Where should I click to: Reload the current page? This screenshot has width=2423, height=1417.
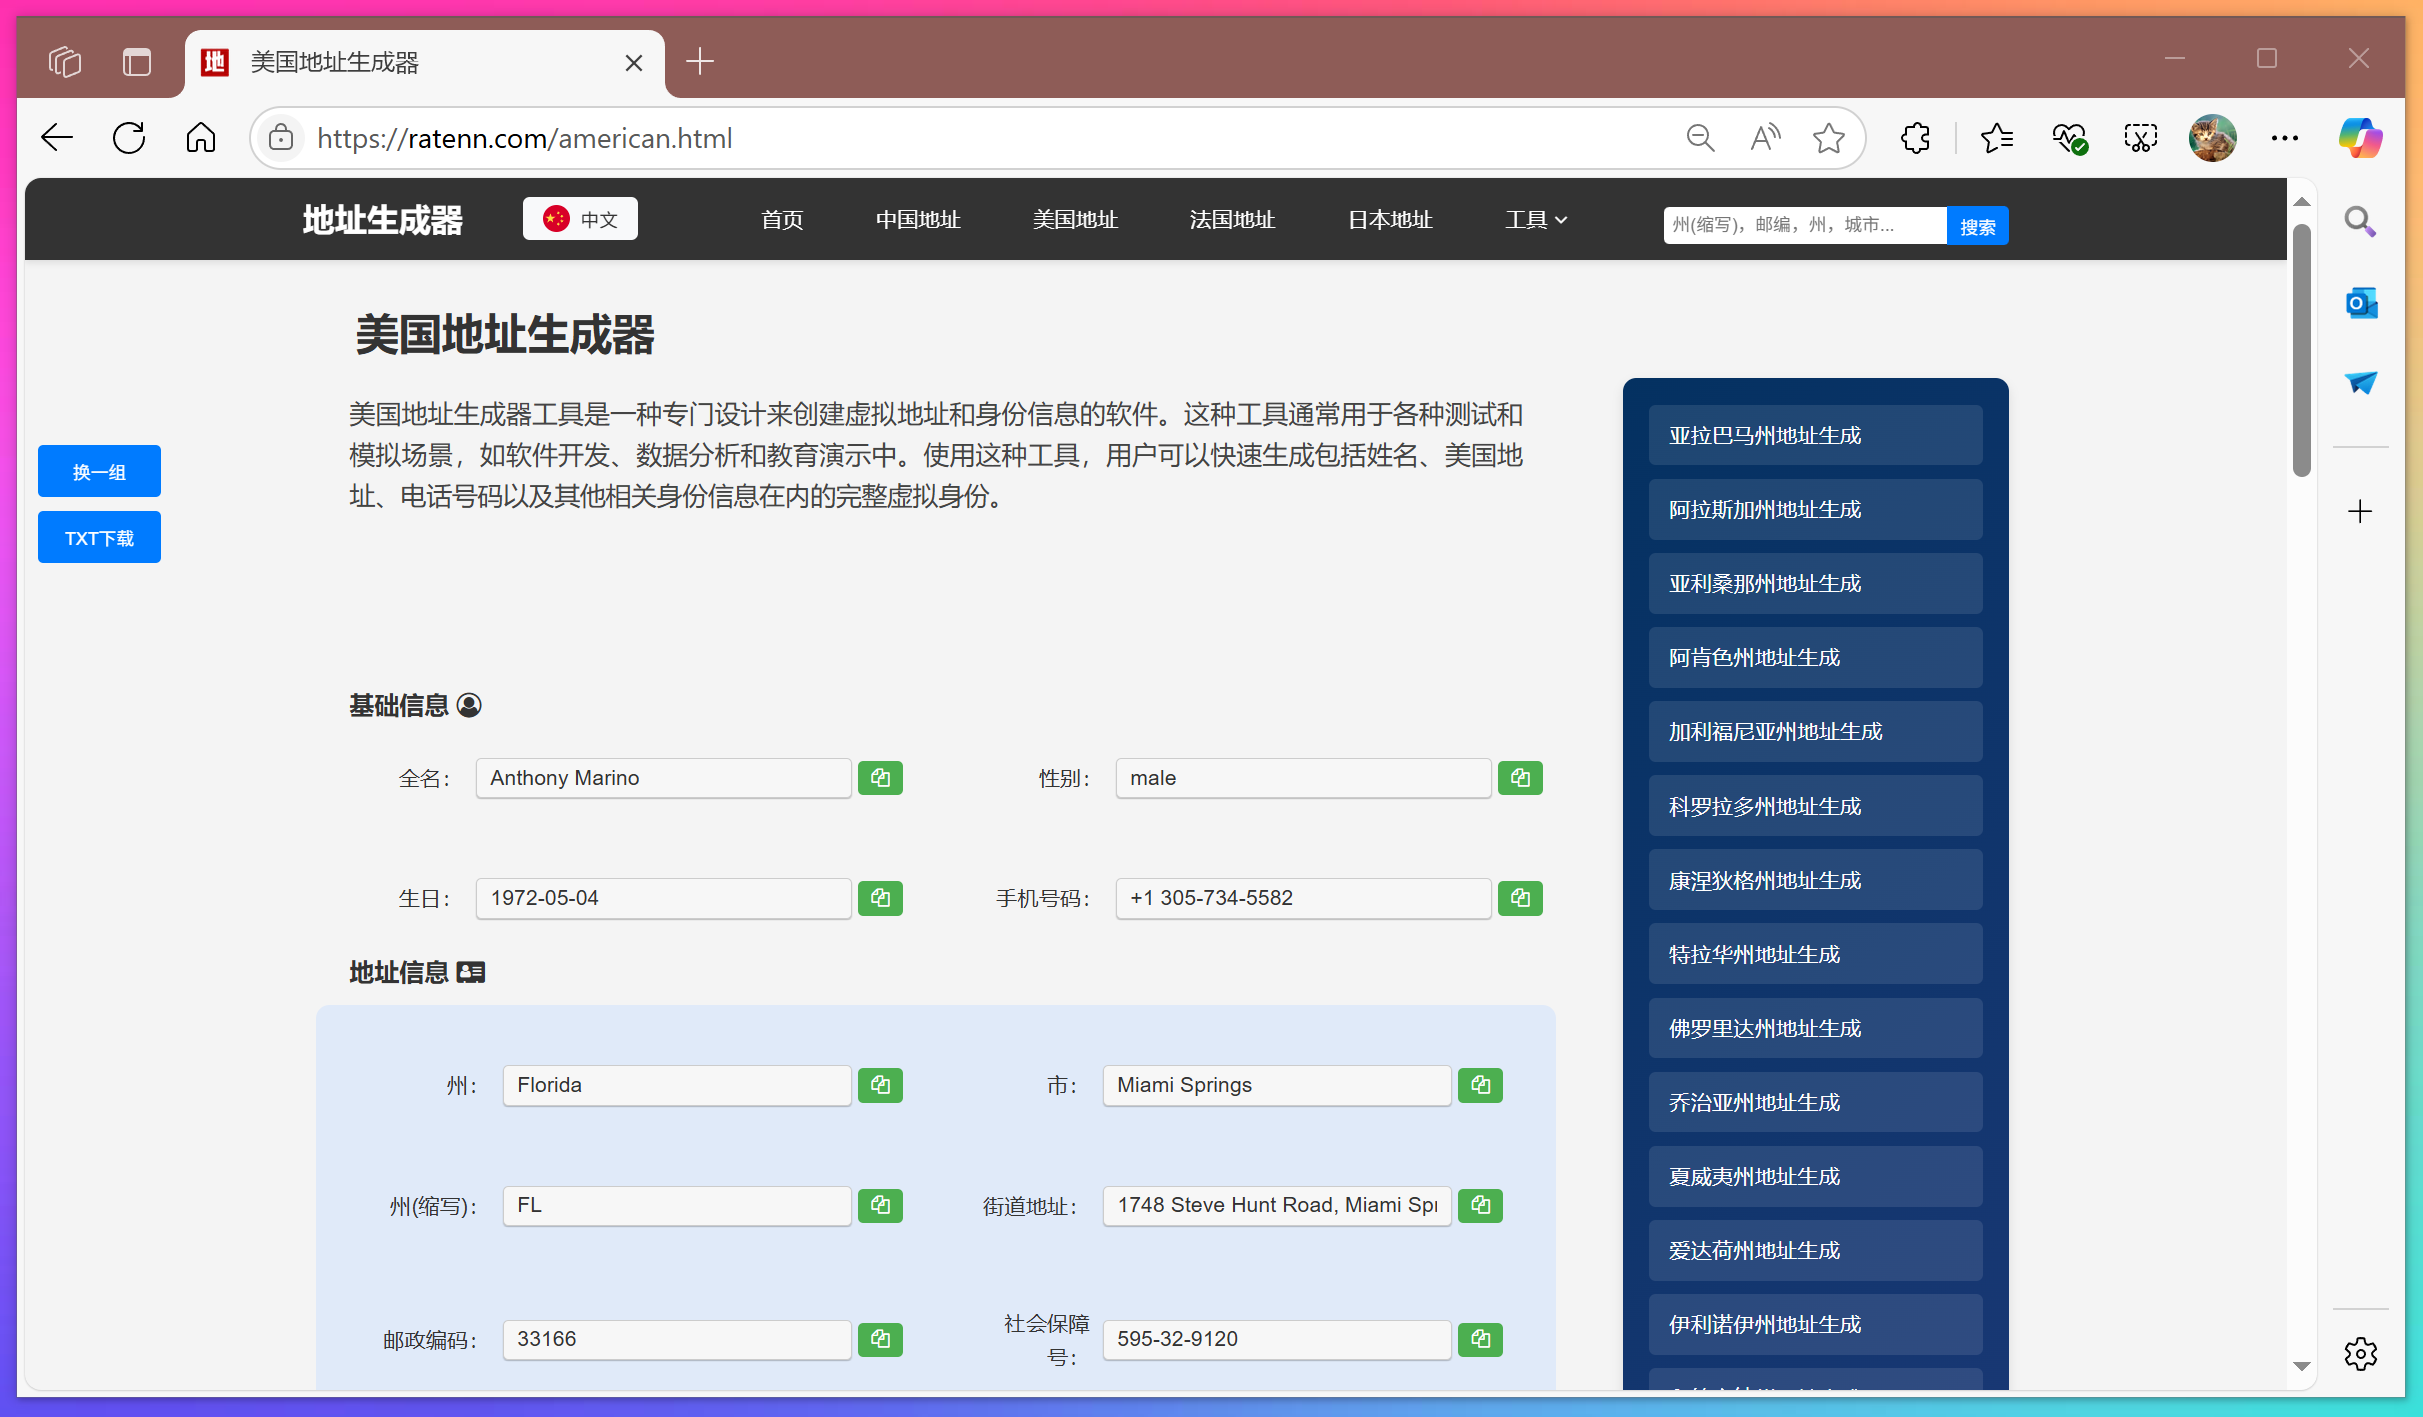click(x=129, y=137)
